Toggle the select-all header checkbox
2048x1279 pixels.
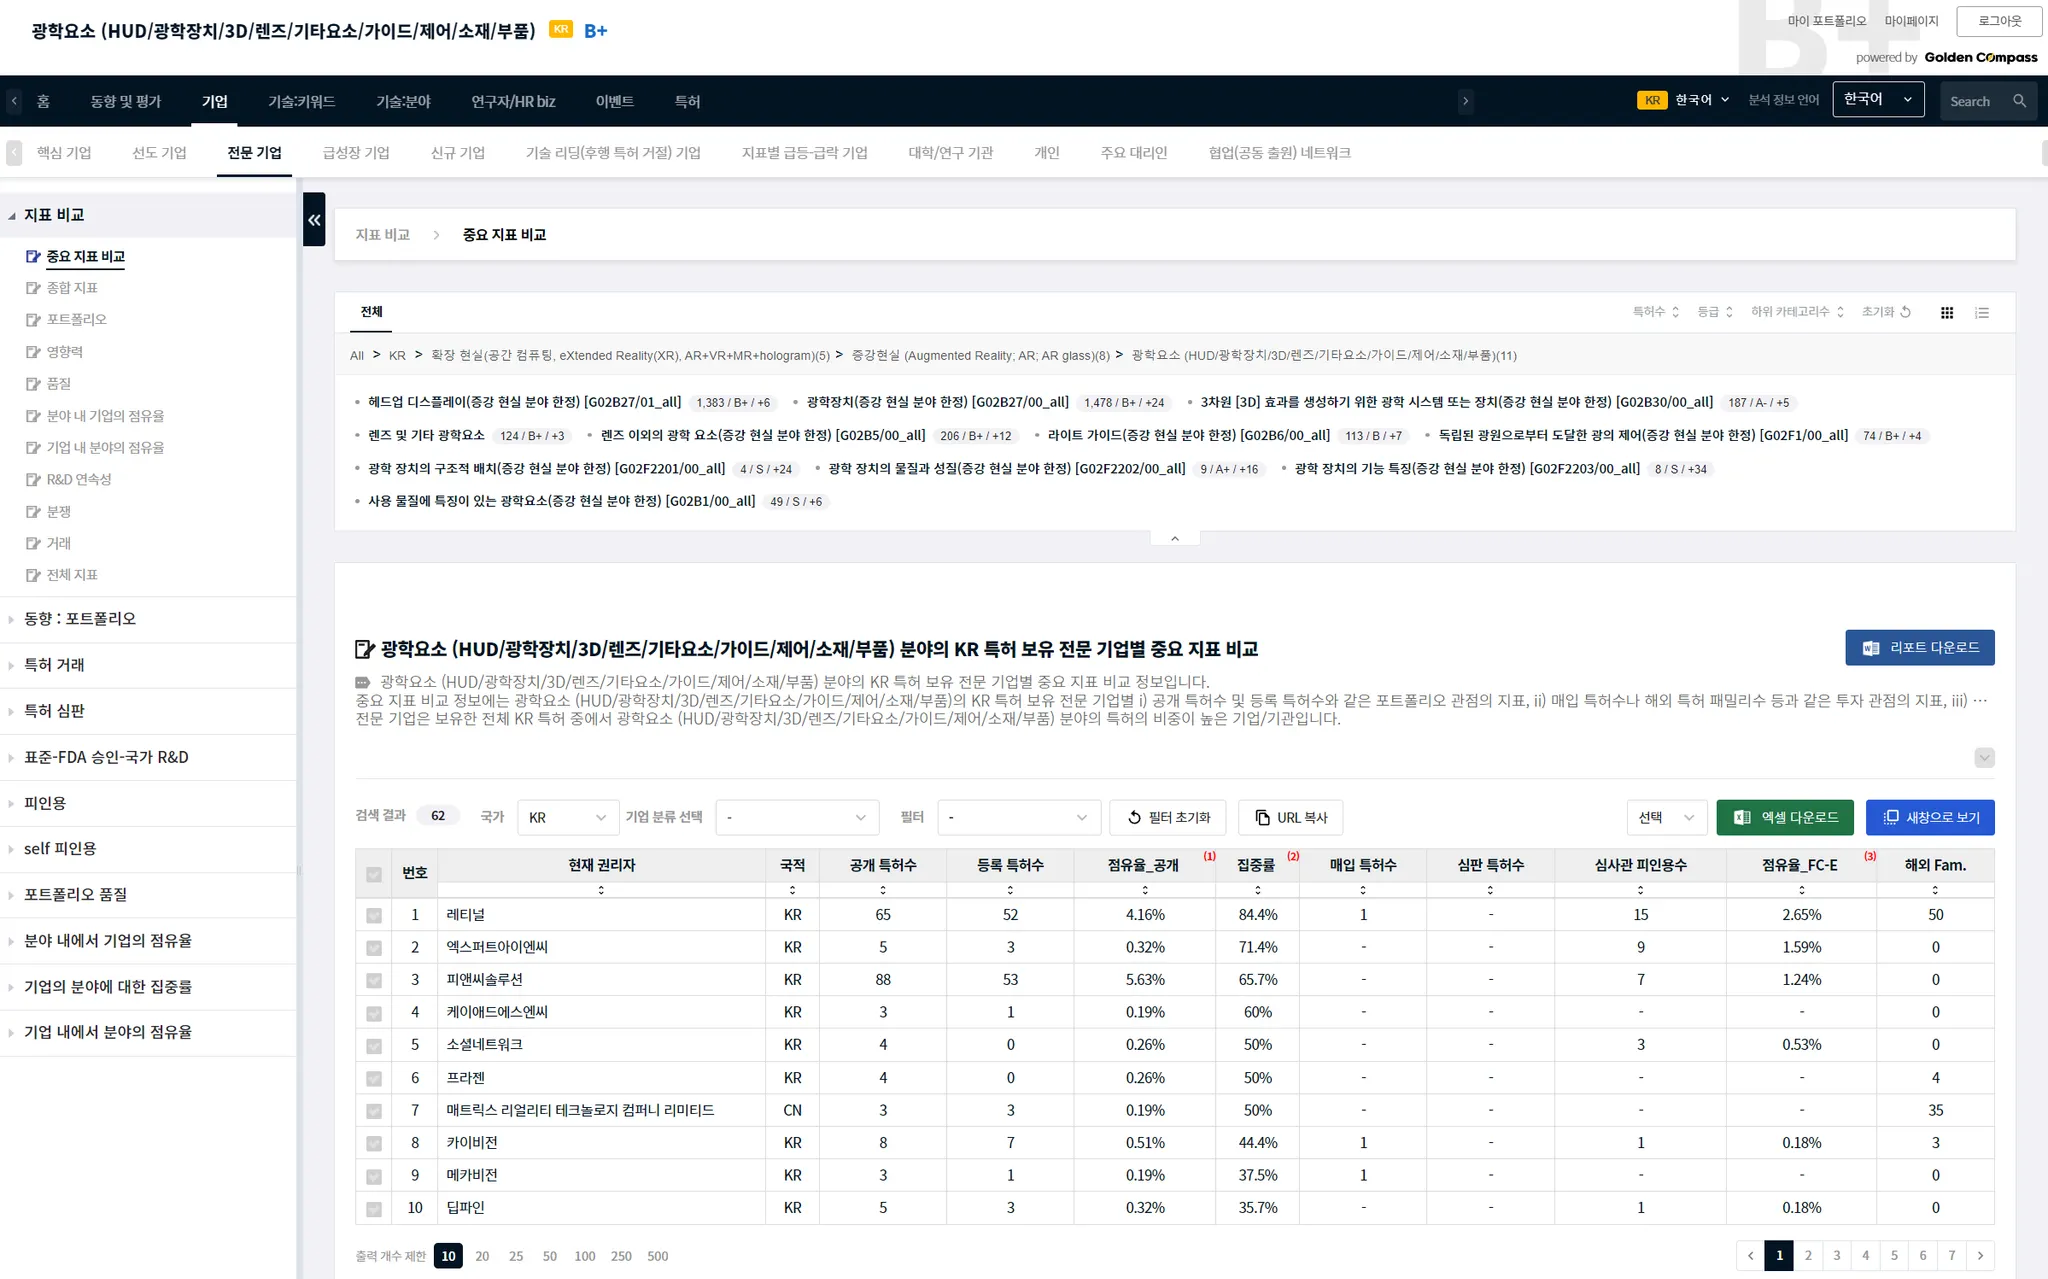[x=374, y=874]
